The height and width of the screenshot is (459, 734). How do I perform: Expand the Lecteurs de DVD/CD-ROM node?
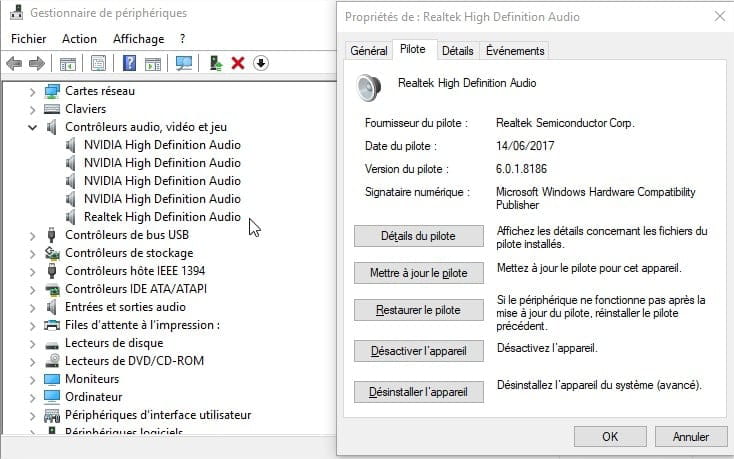[x=32, y=361]
